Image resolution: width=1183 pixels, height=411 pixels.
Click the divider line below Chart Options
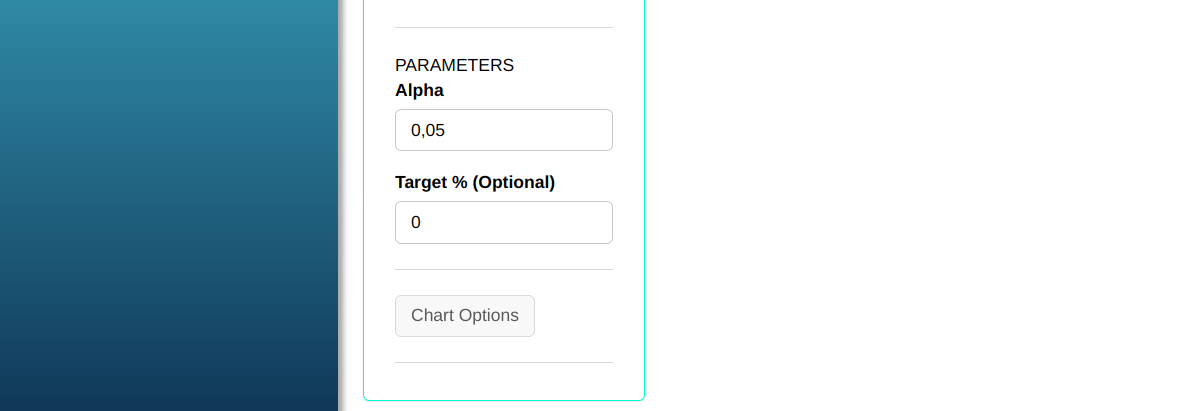point(503,362)
